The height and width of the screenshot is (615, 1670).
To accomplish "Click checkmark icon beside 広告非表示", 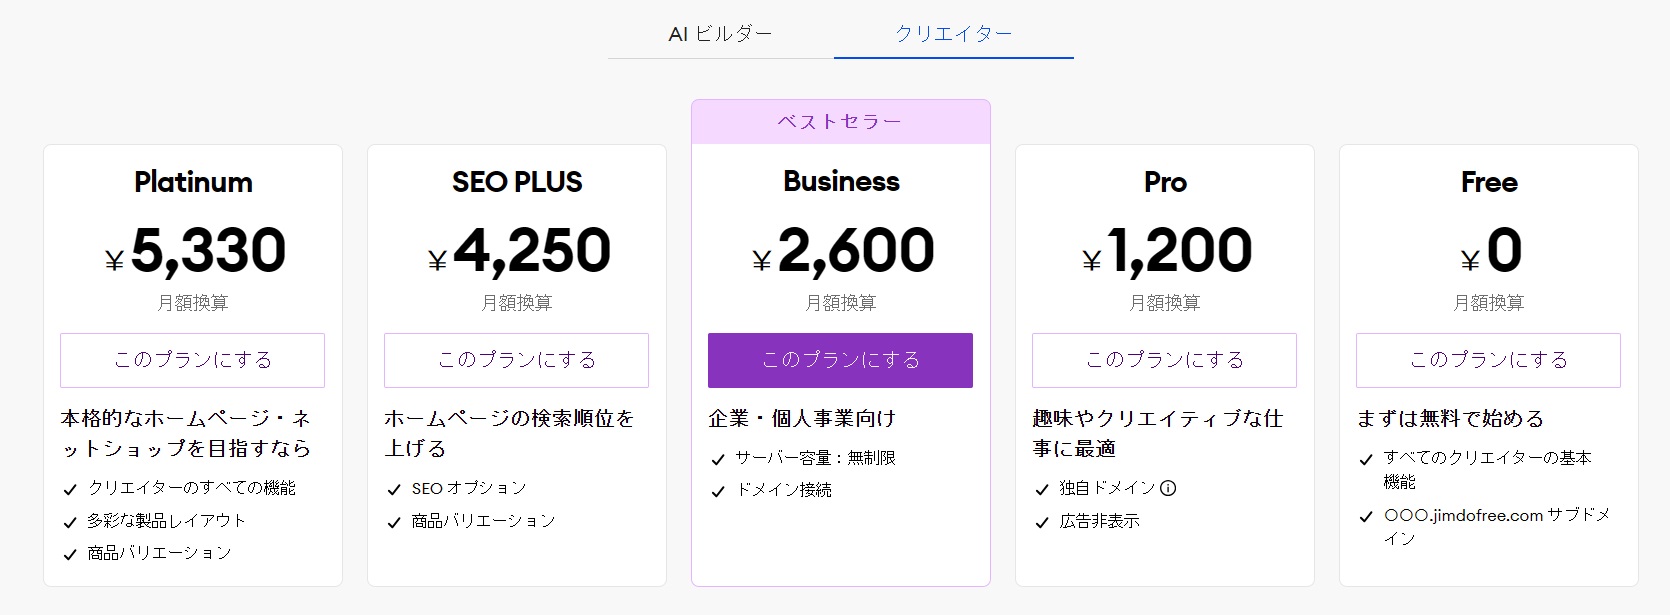I will tap(1042, 522).
